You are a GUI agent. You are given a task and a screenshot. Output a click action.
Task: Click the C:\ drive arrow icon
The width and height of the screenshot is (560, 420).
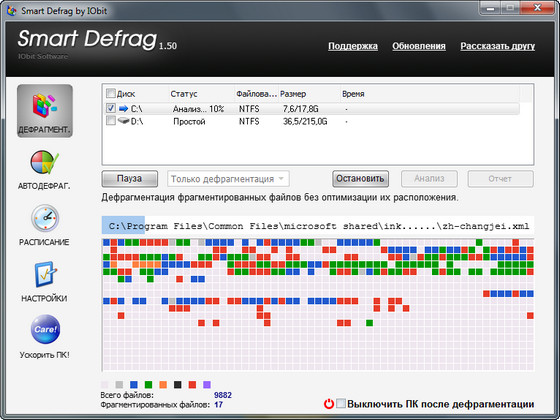(123, 109)
